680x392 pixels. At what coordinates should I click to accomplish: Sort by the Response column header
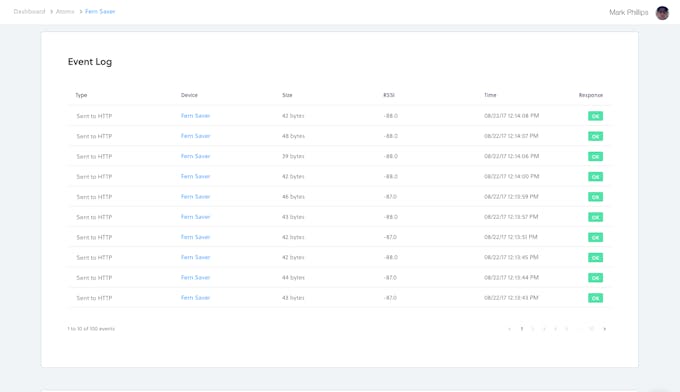(591, 95)
